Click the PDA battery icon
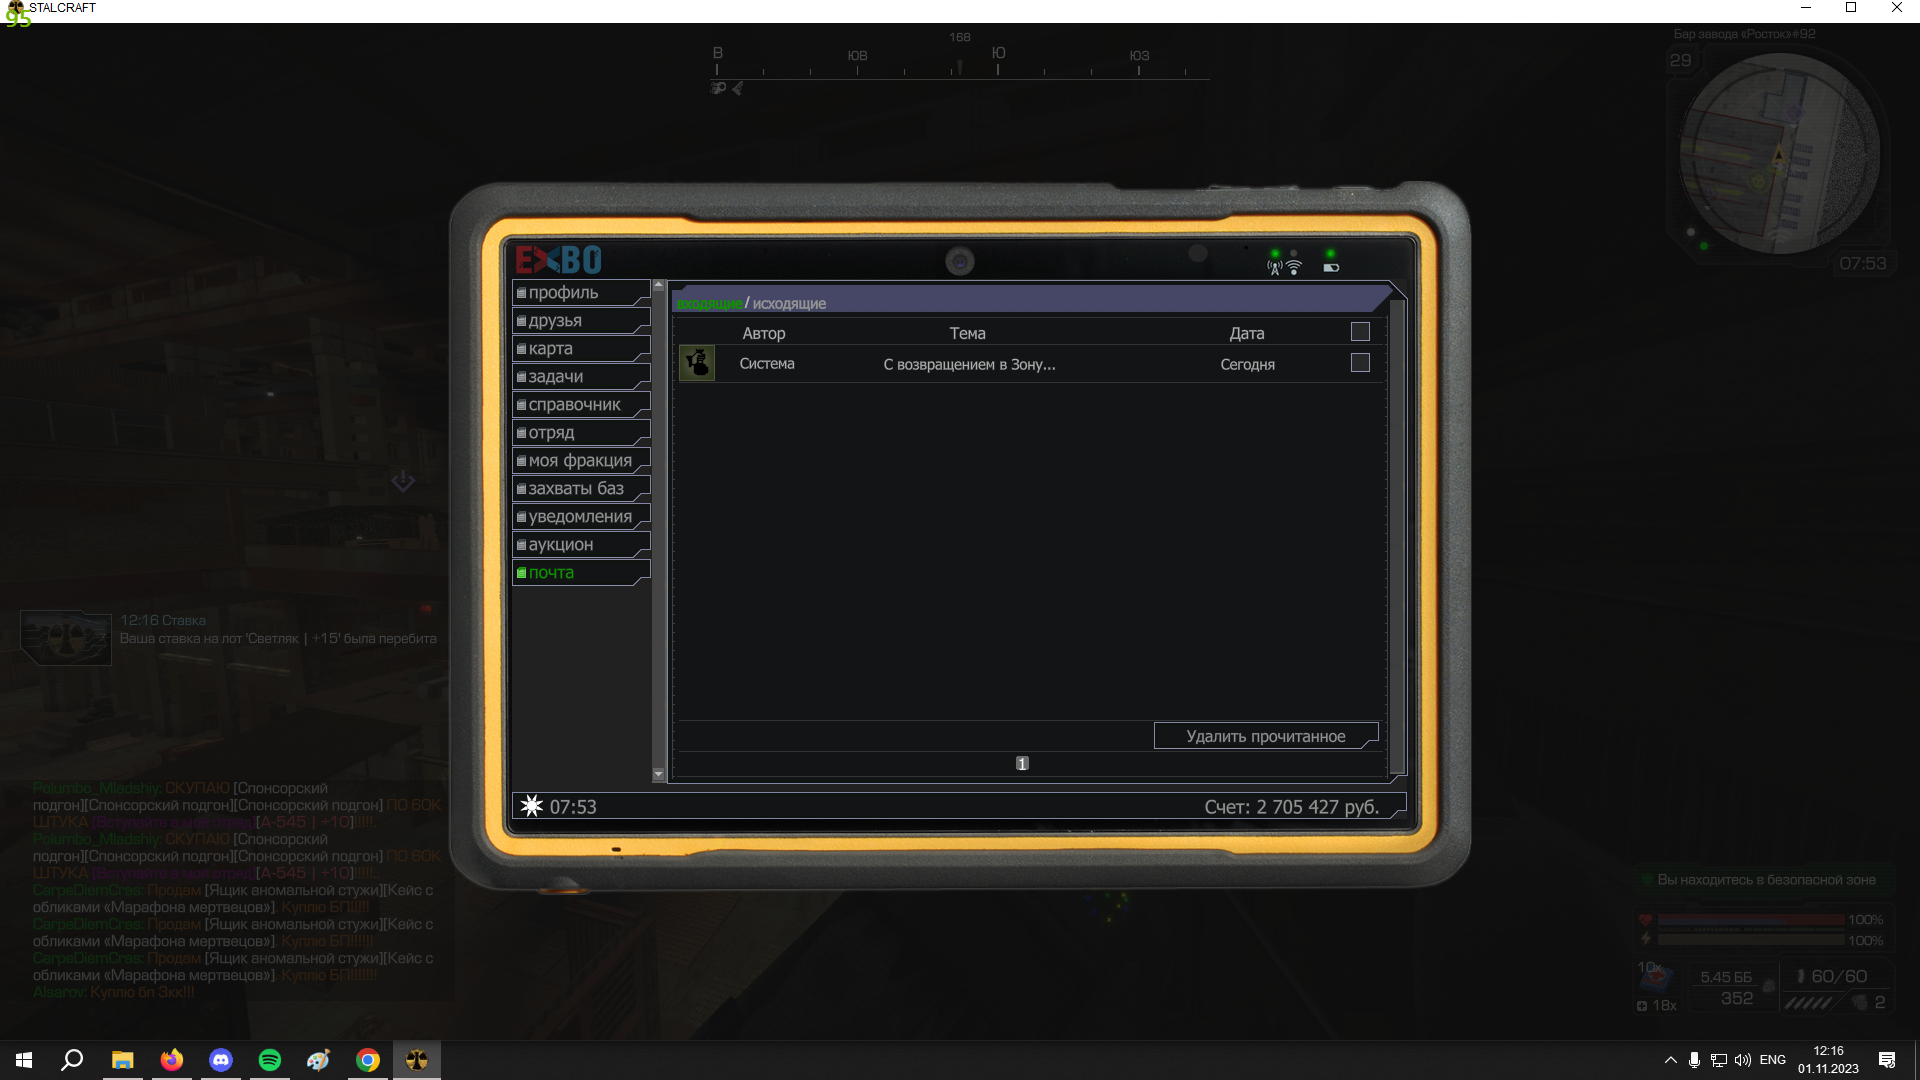Viewport: 1920px width, 1080px height. (1331, 268)
